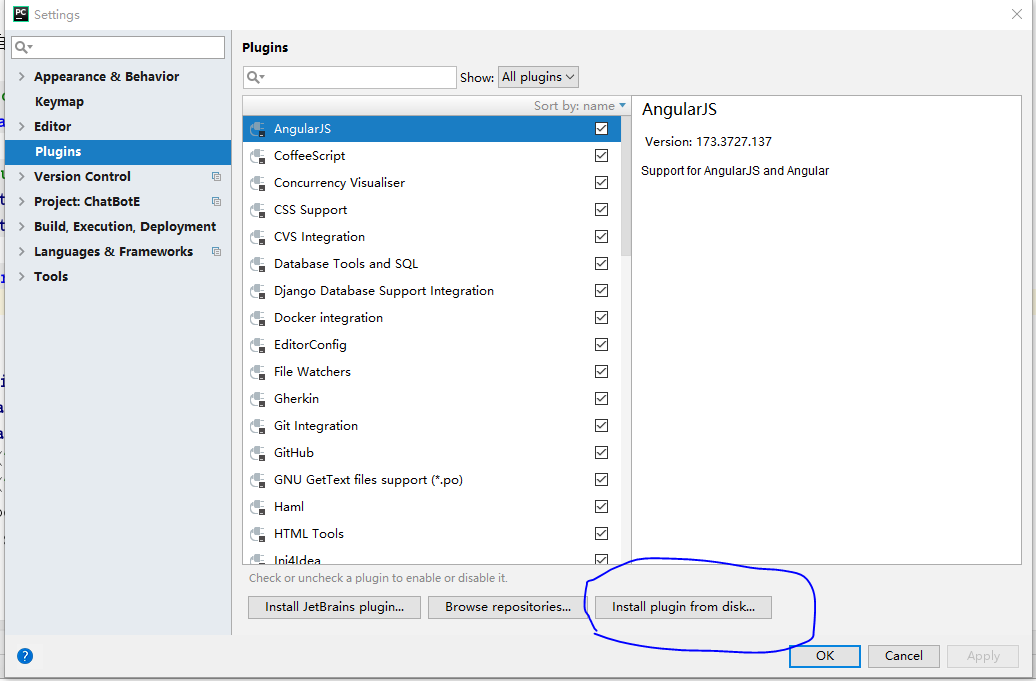Click the project-level icon beside Version Control

click(x=216, y=176)
